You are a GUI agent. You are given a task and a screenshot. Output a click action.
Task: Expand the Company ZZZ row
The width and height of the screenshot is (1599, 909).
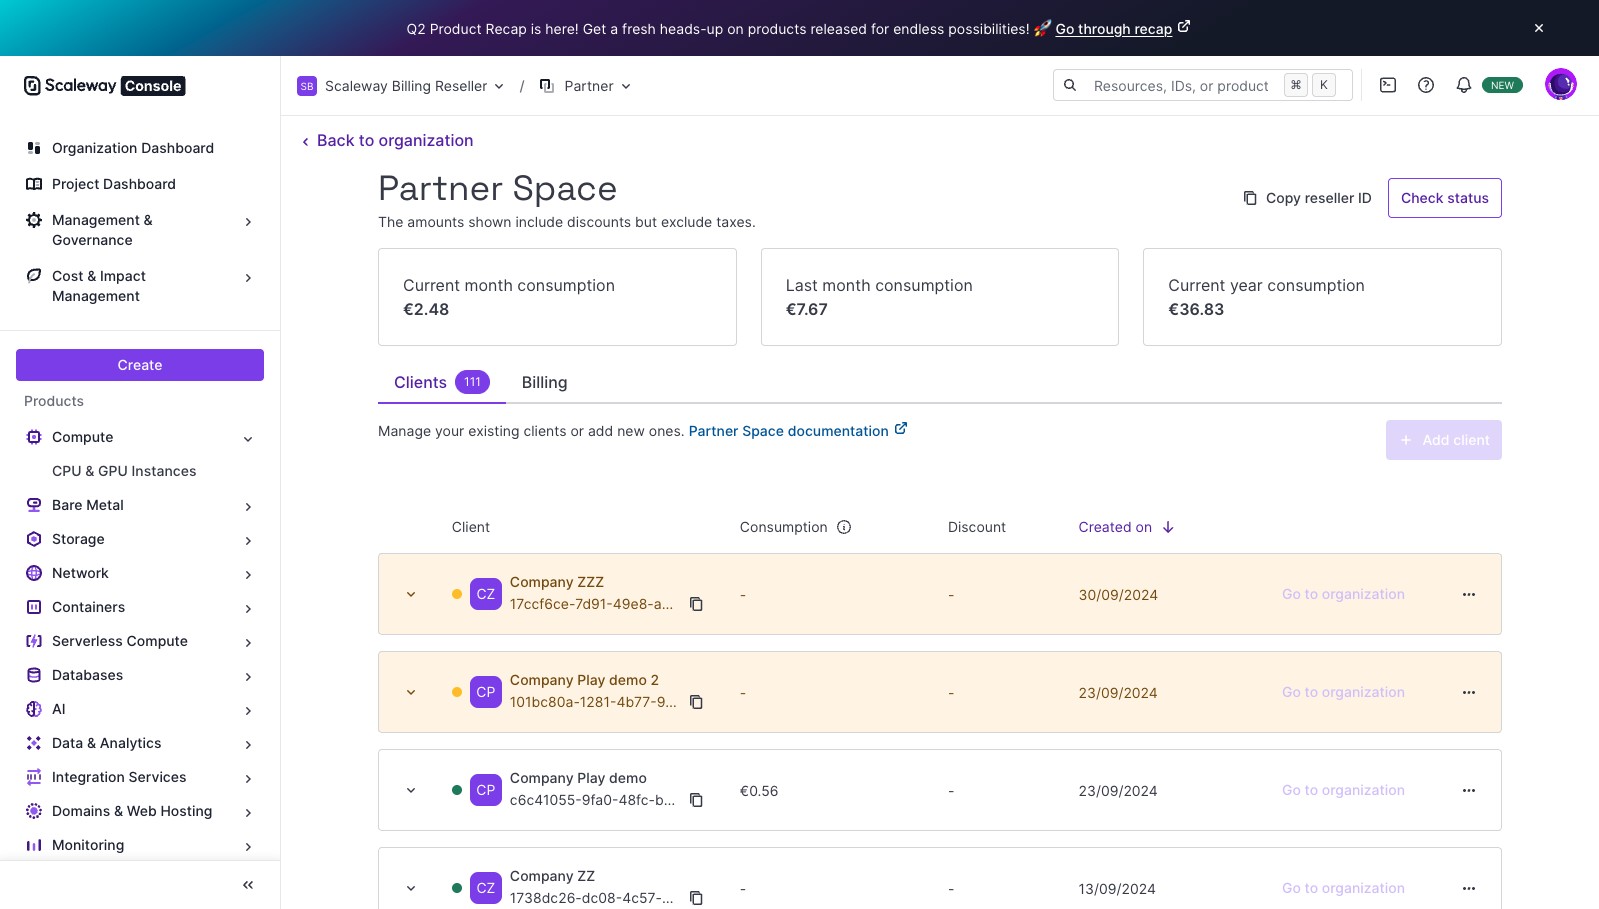[411, 594]
